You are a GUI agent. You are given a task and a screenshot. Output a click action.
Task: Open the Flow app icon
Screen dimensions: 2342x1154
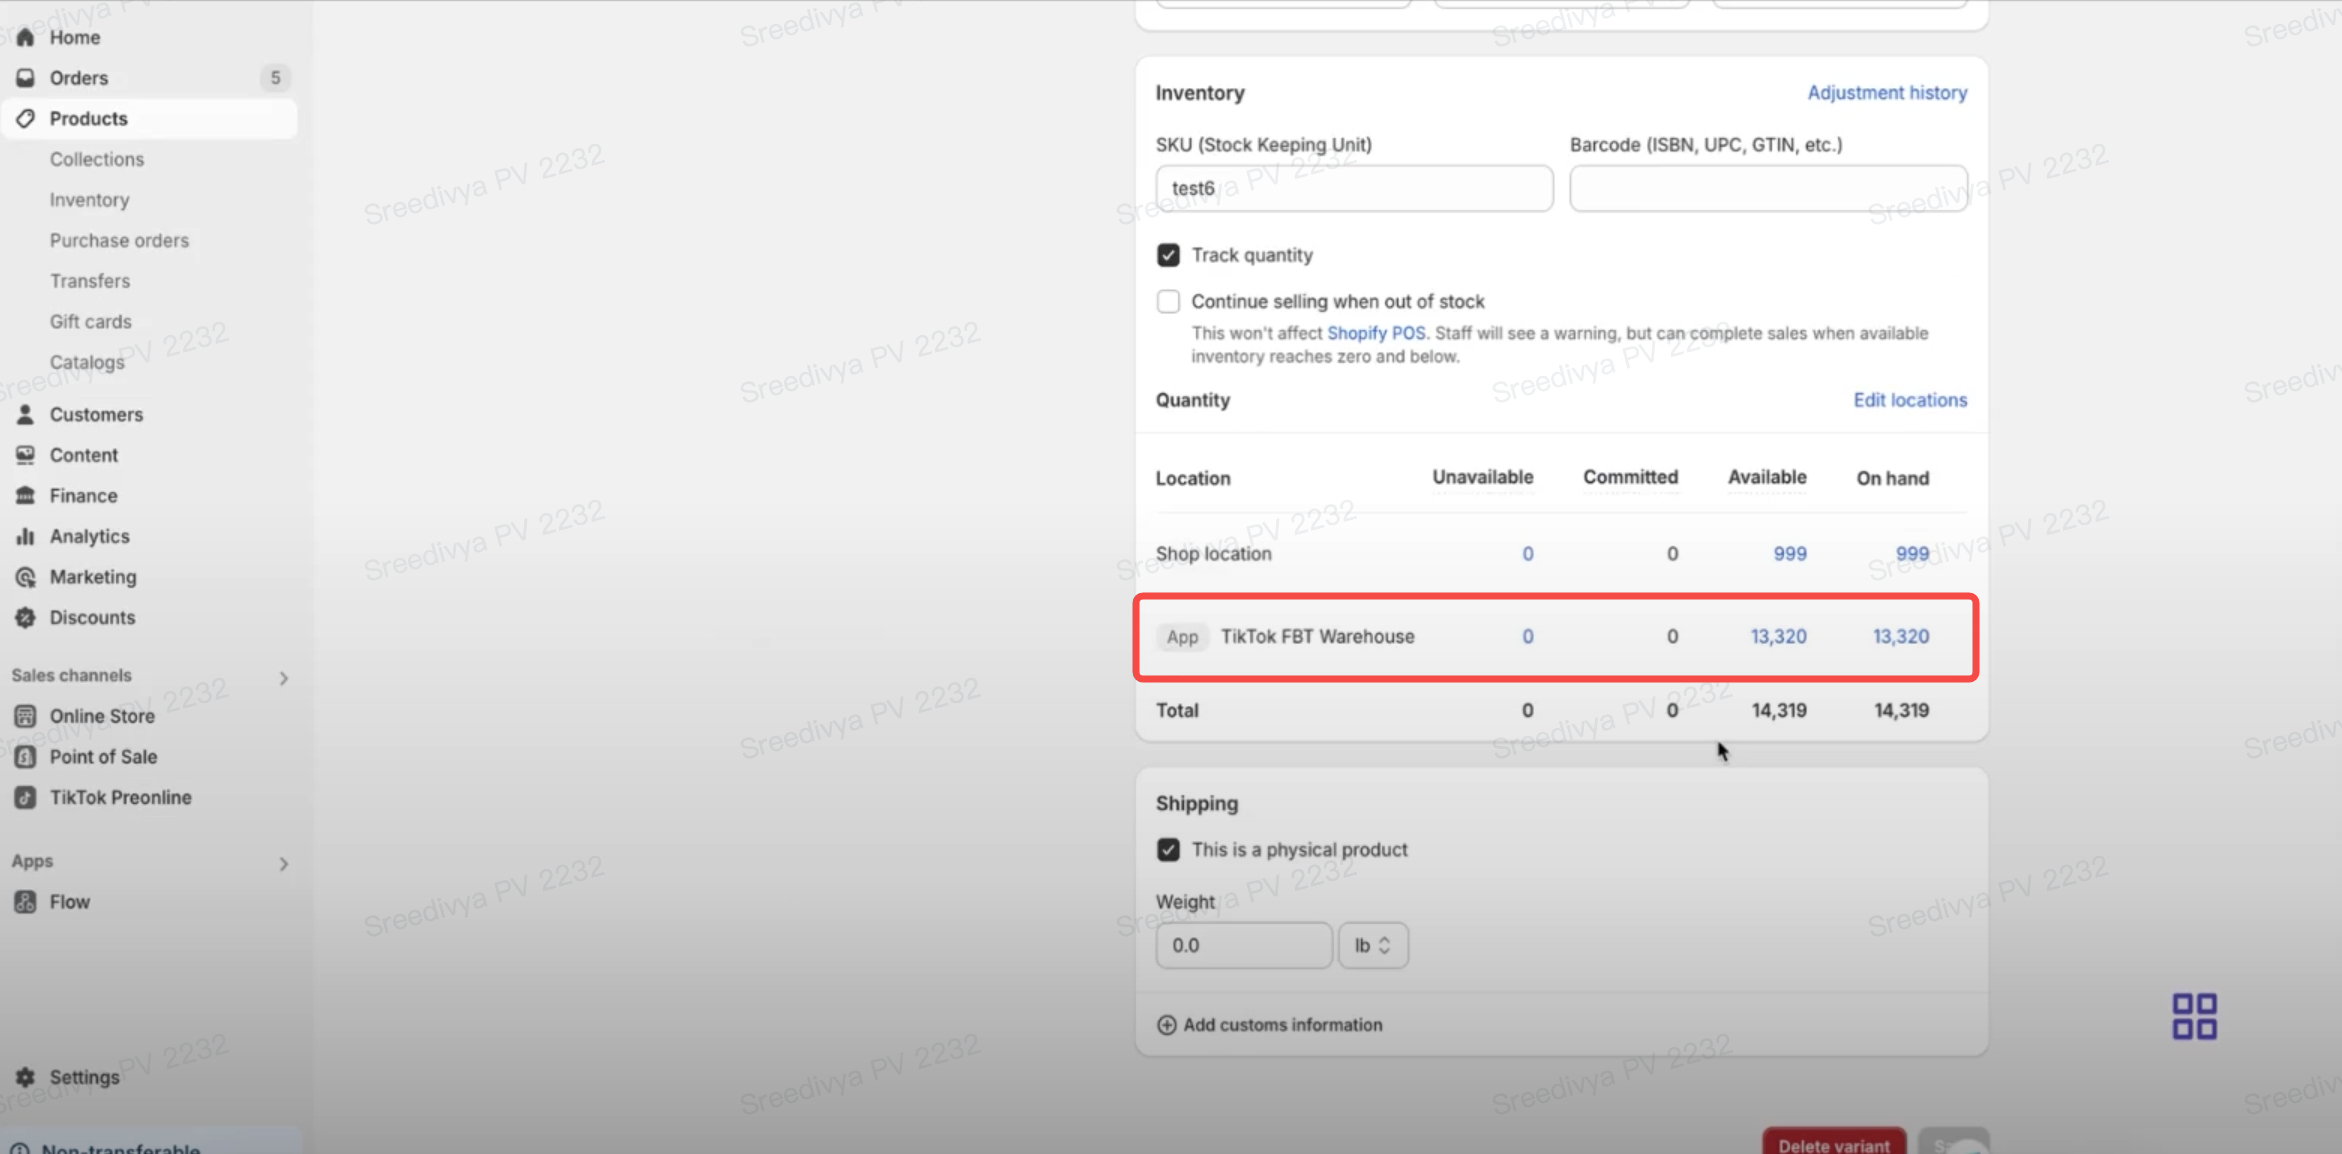25,902
